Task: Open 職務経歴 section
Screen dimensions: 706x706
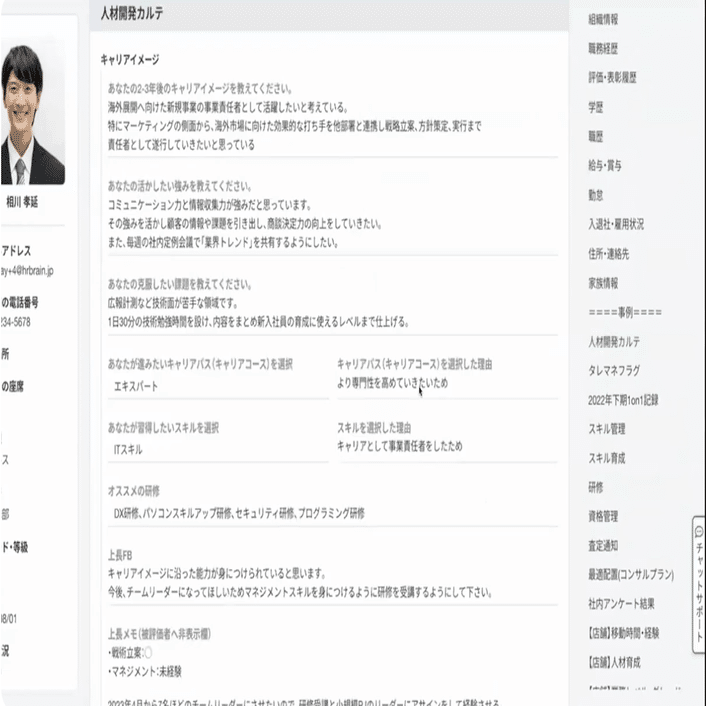Action: [x=603, y=49]
